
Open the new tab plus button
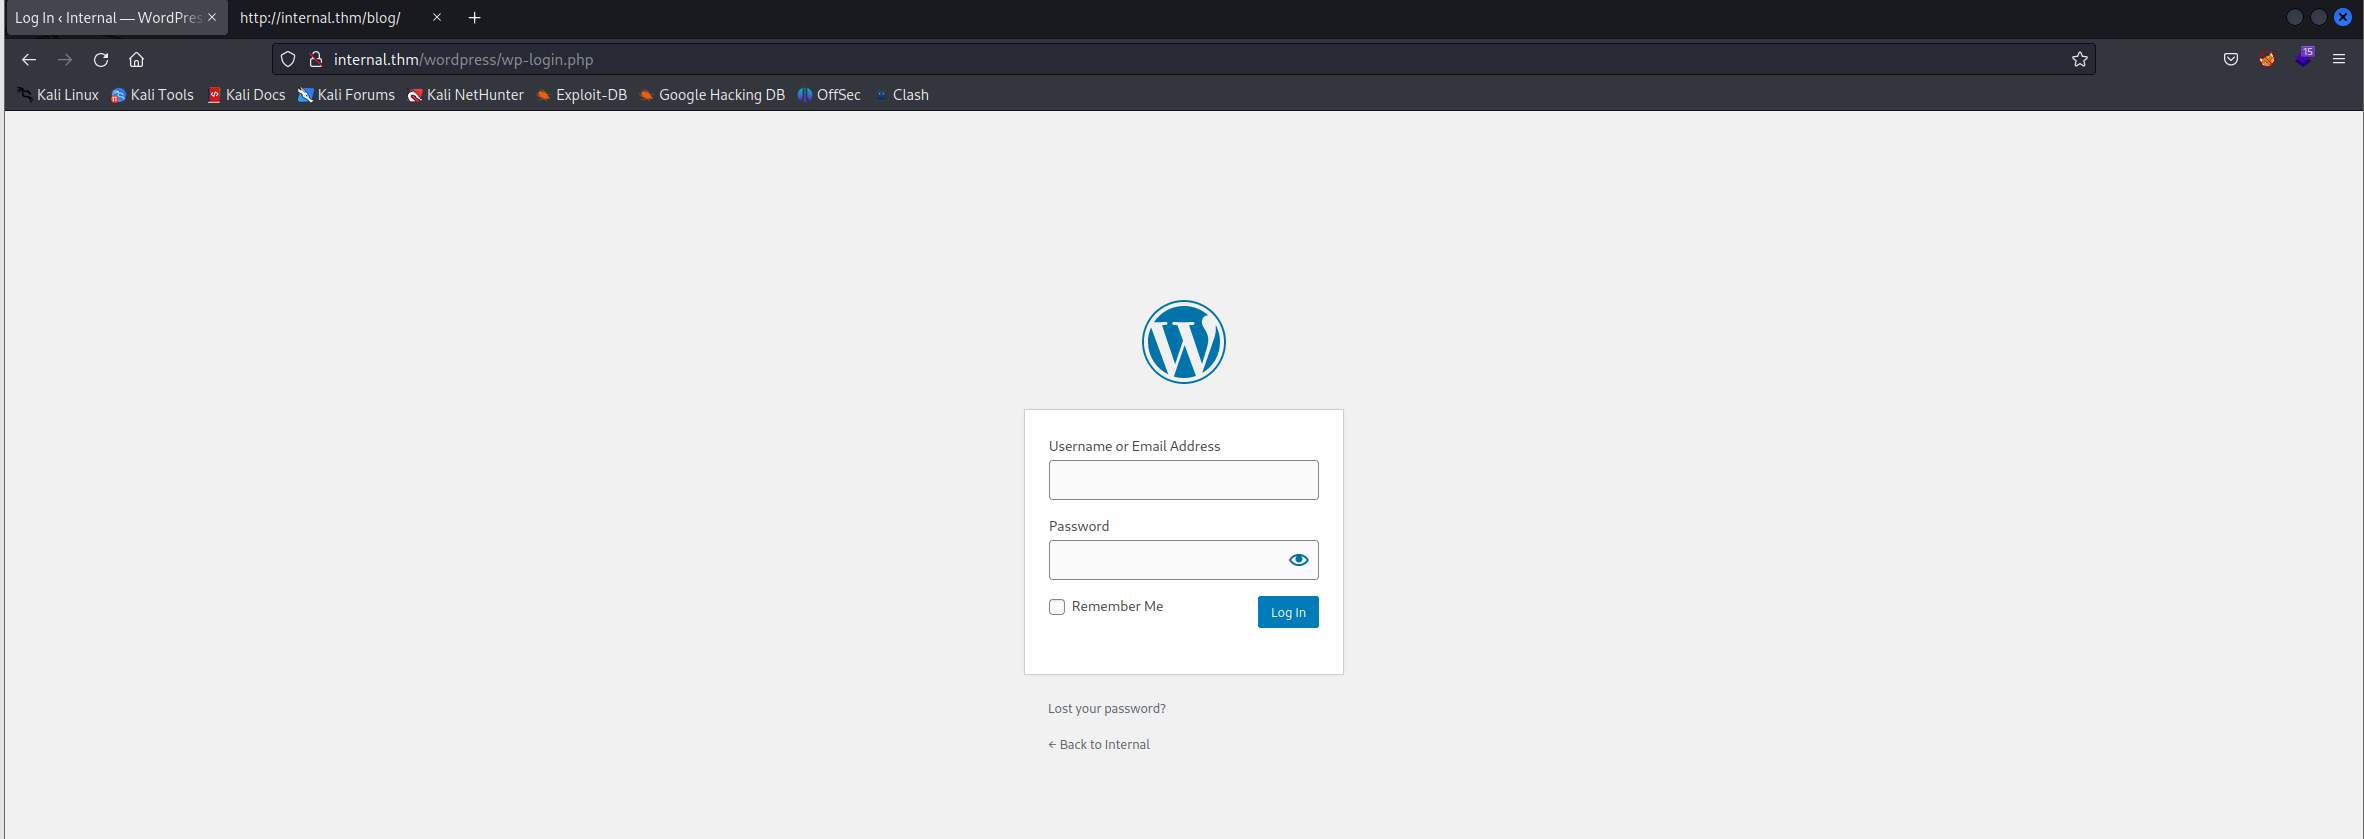pyautogui.click(x=475, y=18)
